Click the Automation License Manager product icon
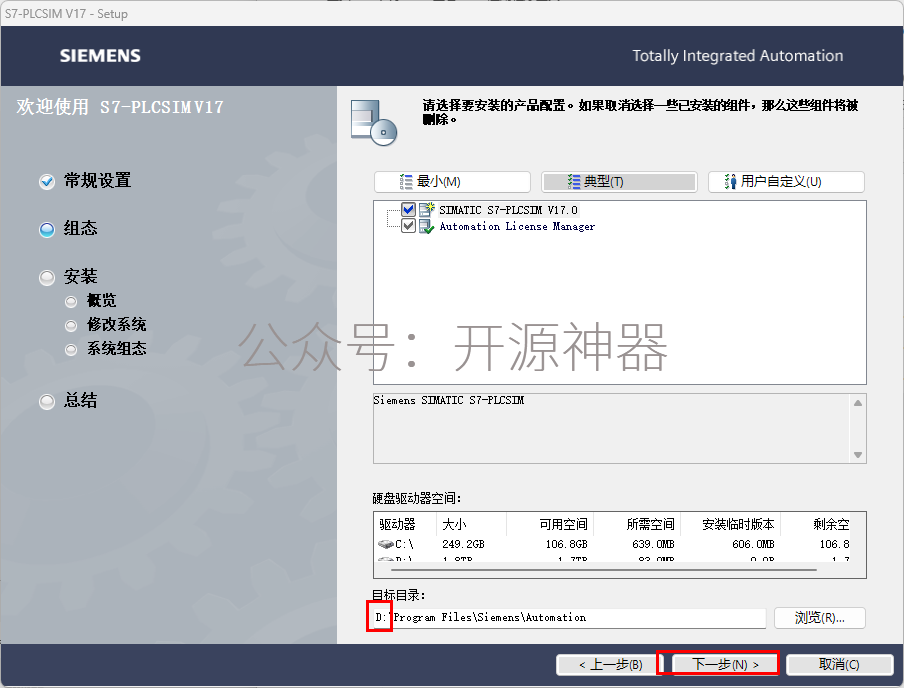This screenshot has width=904, height=688. 427,226
